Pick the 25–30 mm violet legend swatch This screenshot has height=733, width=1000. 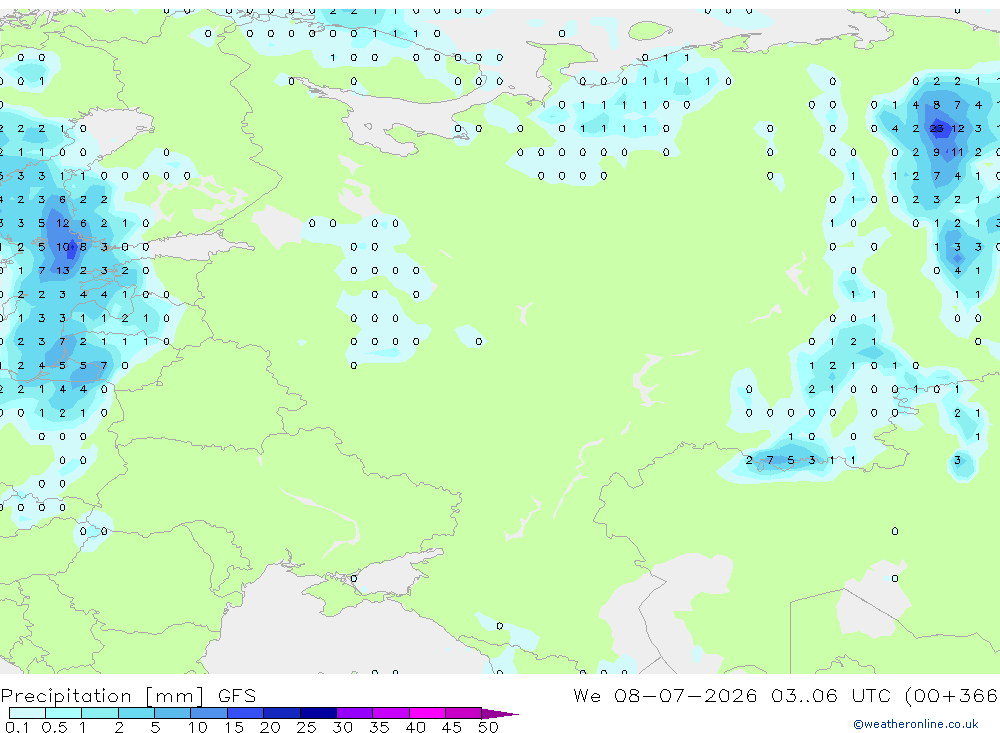pyautogui.click(x=318, y=713)
